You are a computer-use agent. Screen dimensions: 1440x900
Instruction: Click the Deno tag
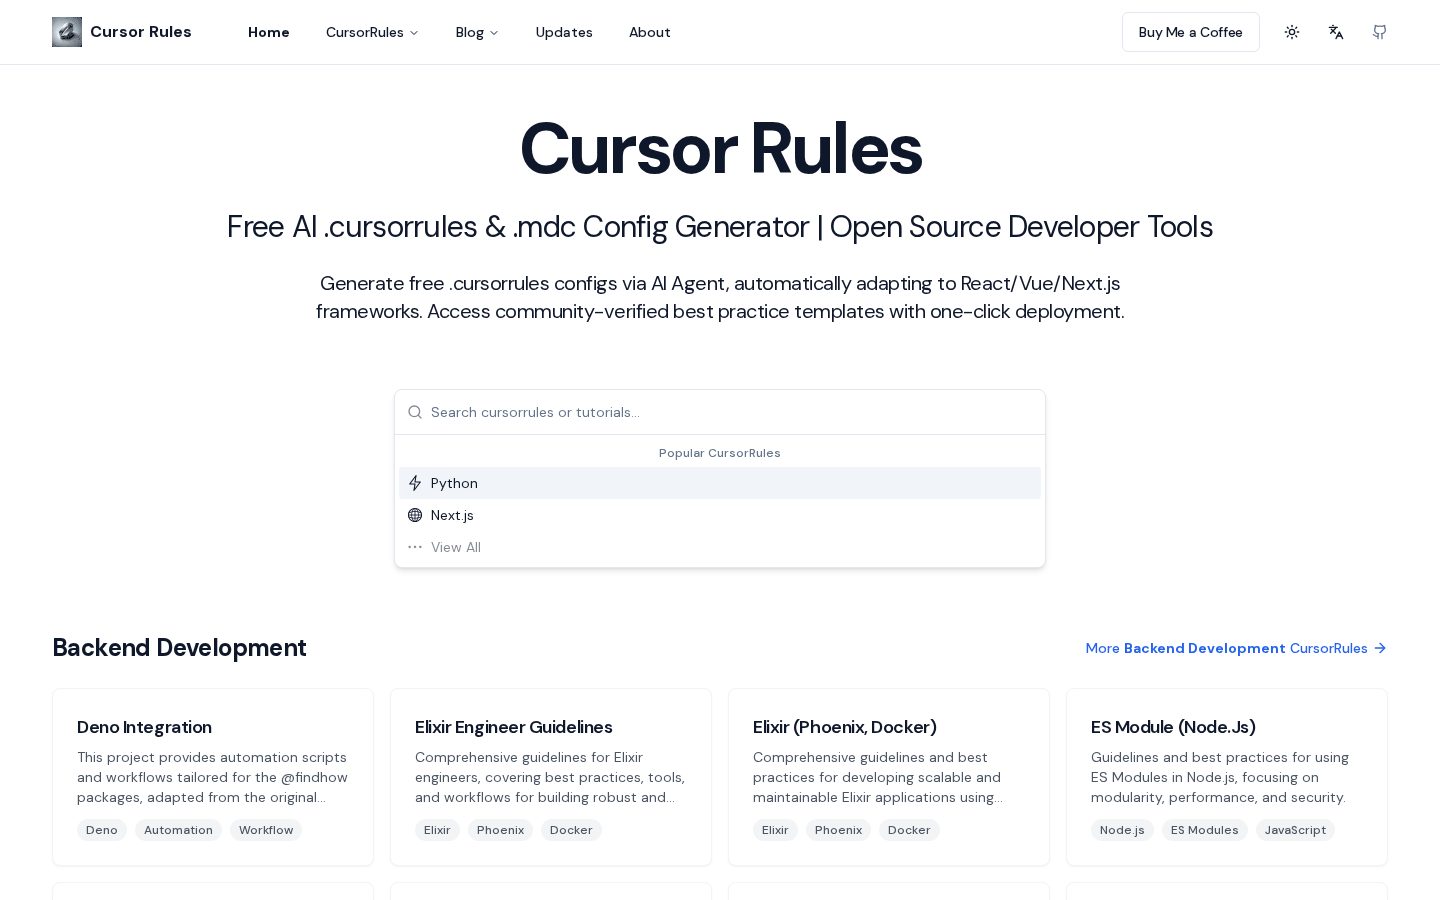[x=102, y=830]
